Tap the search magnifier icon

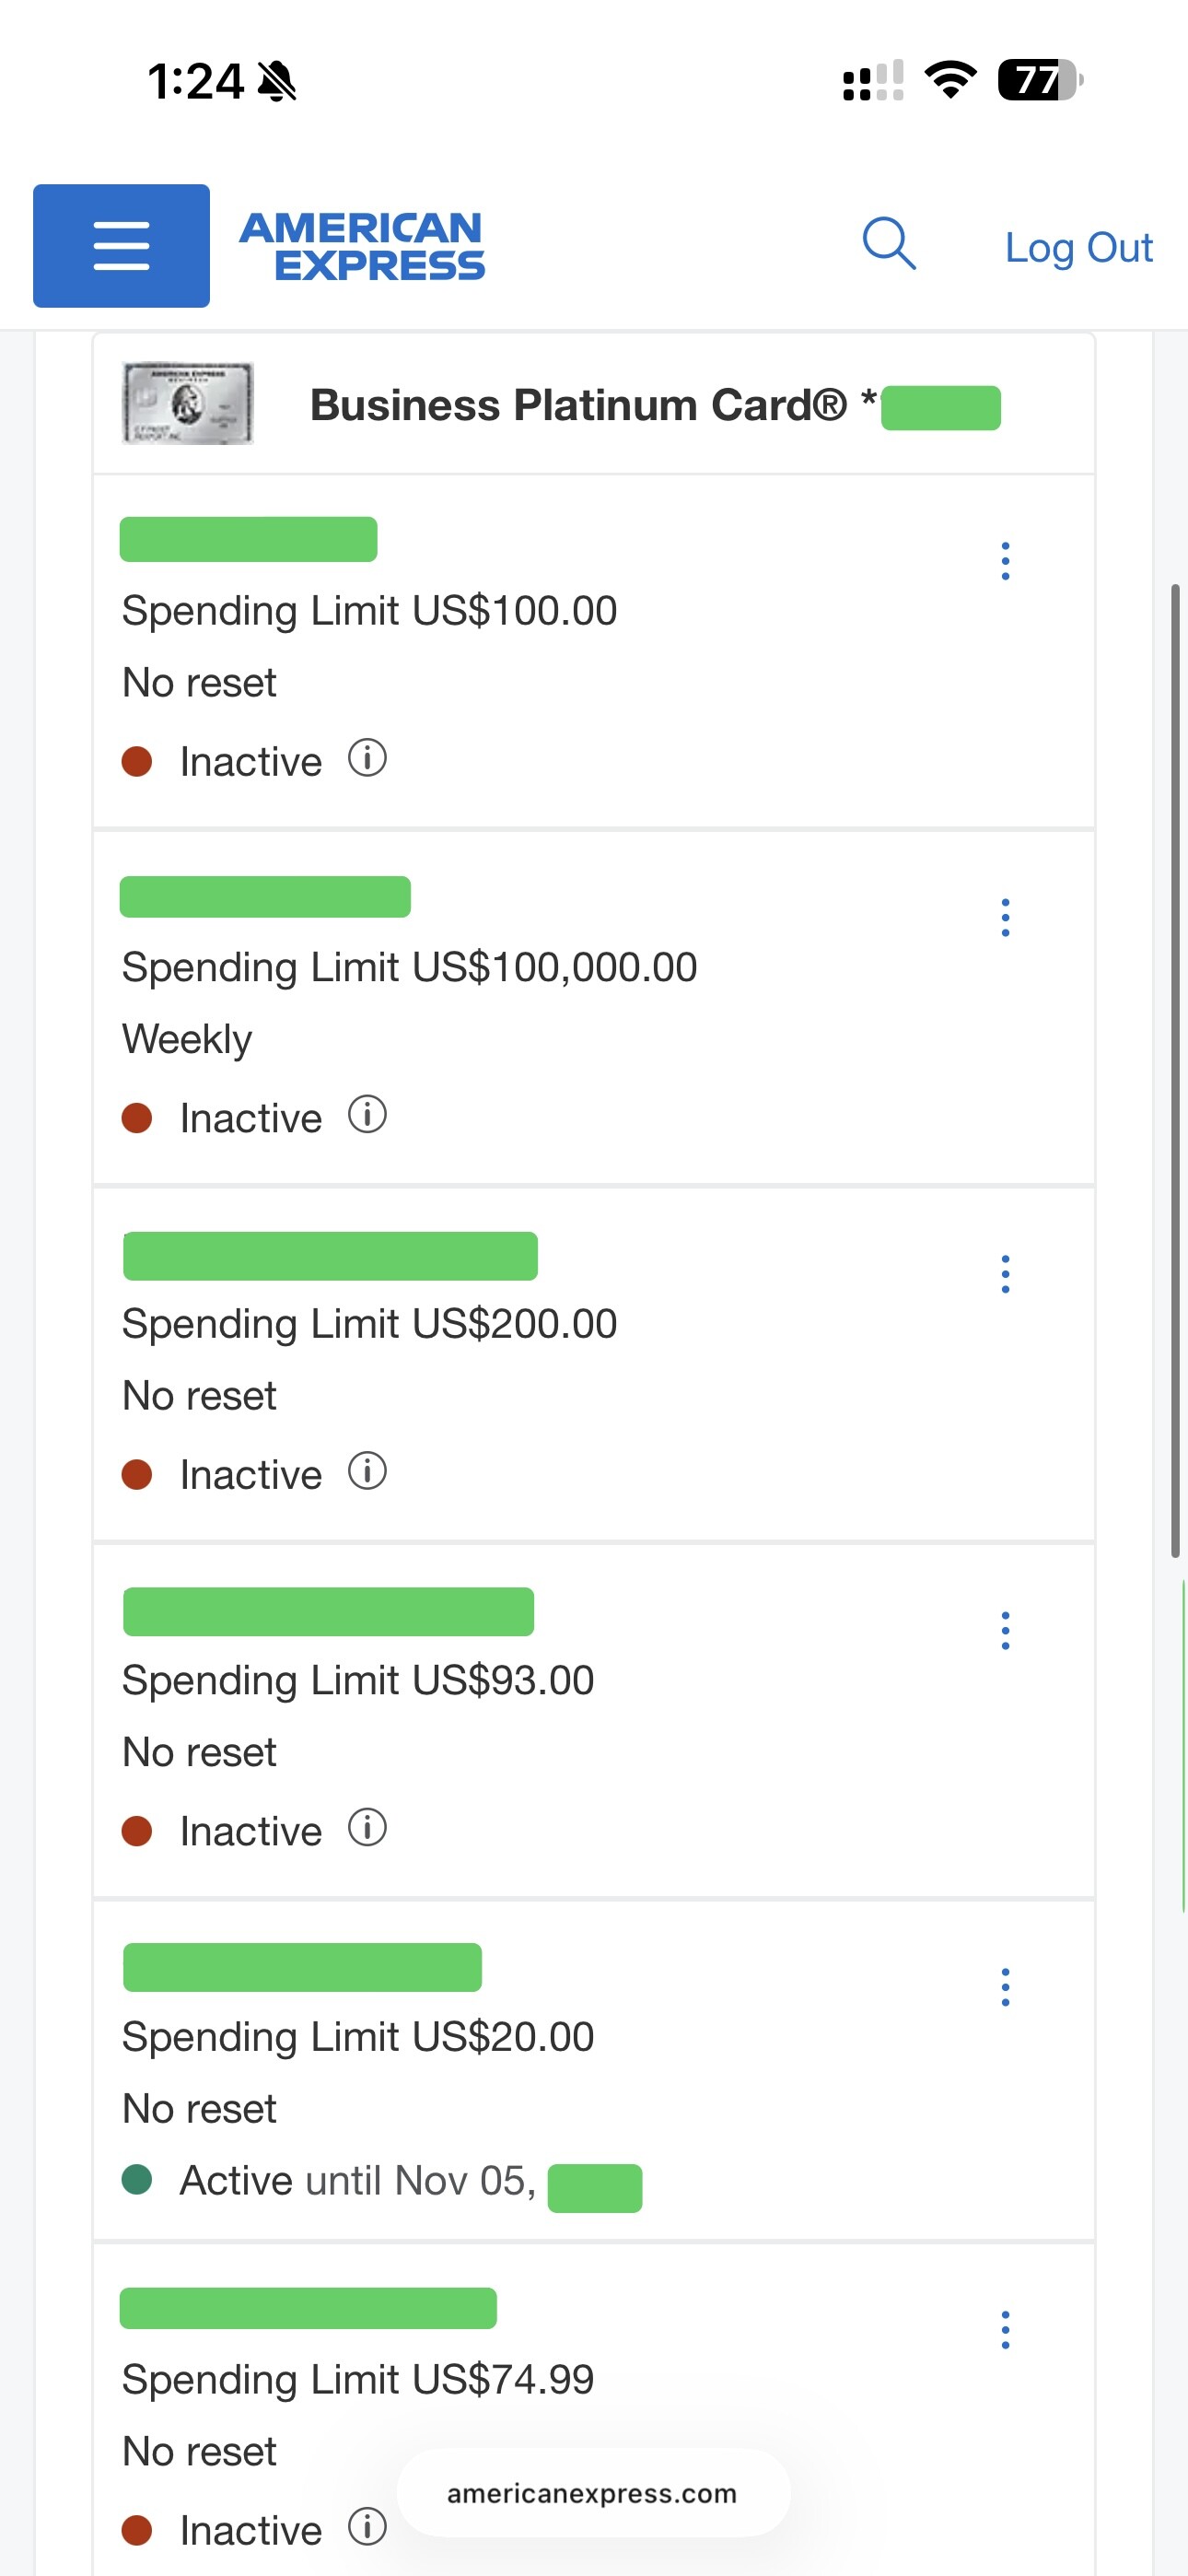click(889, 244)
